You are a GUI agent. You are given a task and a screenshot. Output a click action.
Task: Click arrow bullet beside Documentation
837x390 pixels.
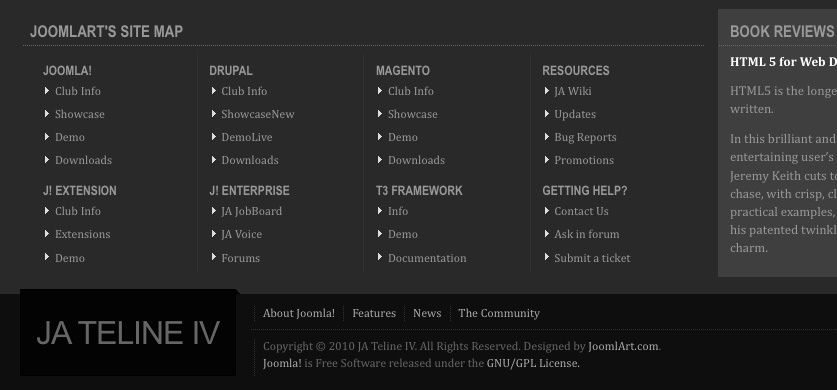[380, 257]
